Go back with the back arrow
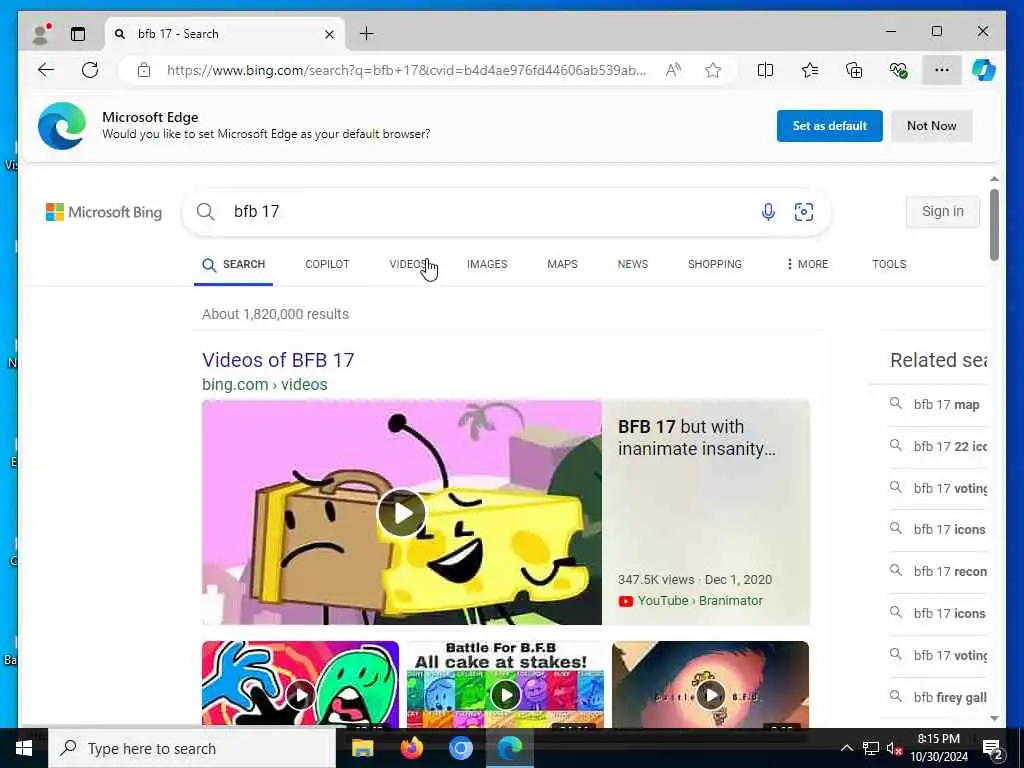Image resolution: width=1024 pixels, height=768 pixels. coord(46,70)
